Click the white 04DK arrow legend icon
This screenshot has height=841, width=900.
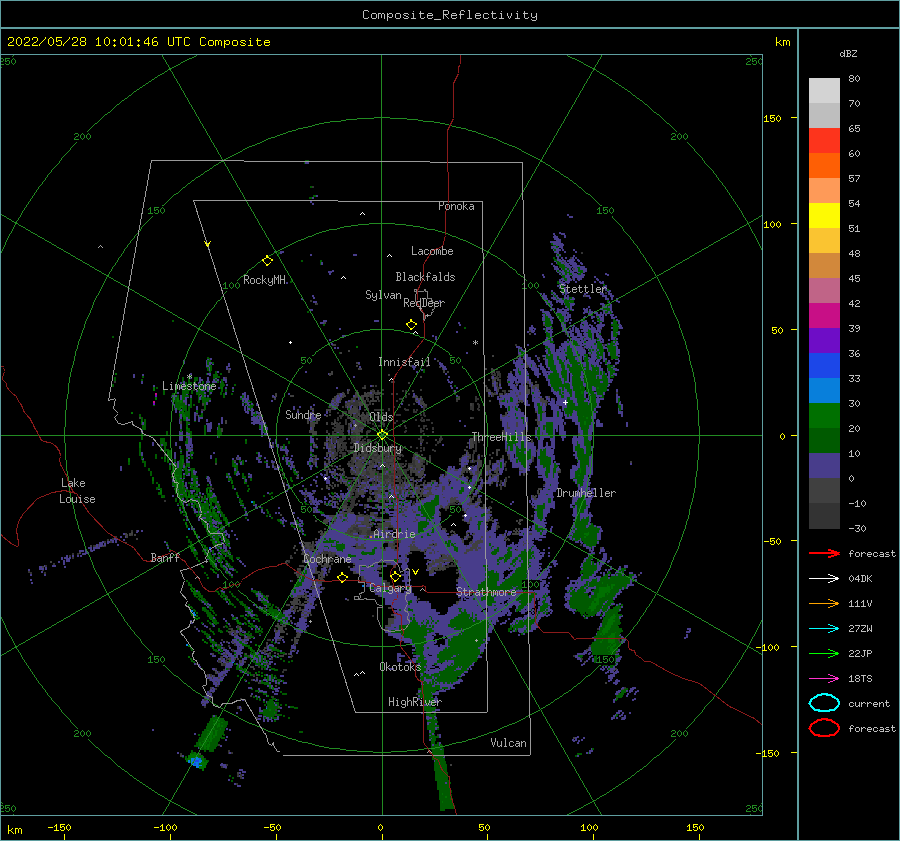824,579
